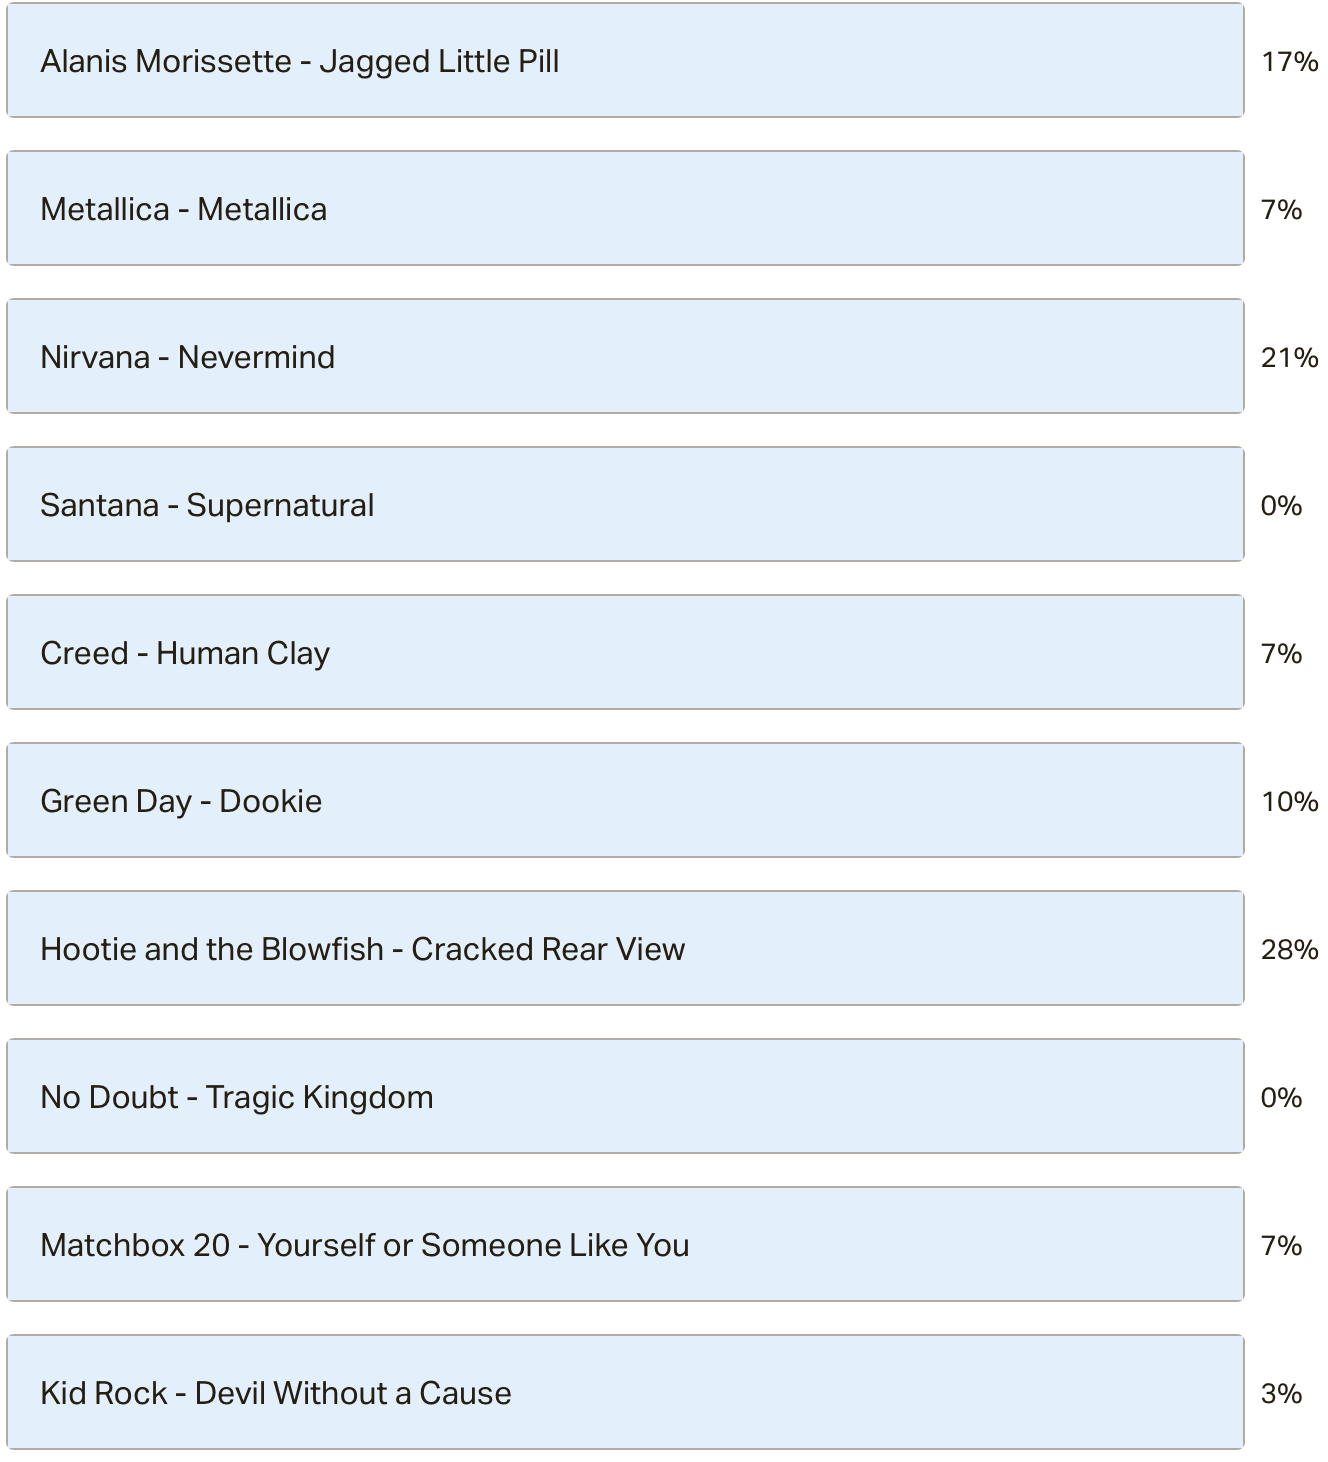Select Green Day - Dookie poll option
Image resolution: width=1328 pixels, height=1462 pixels.
(625, 801)
